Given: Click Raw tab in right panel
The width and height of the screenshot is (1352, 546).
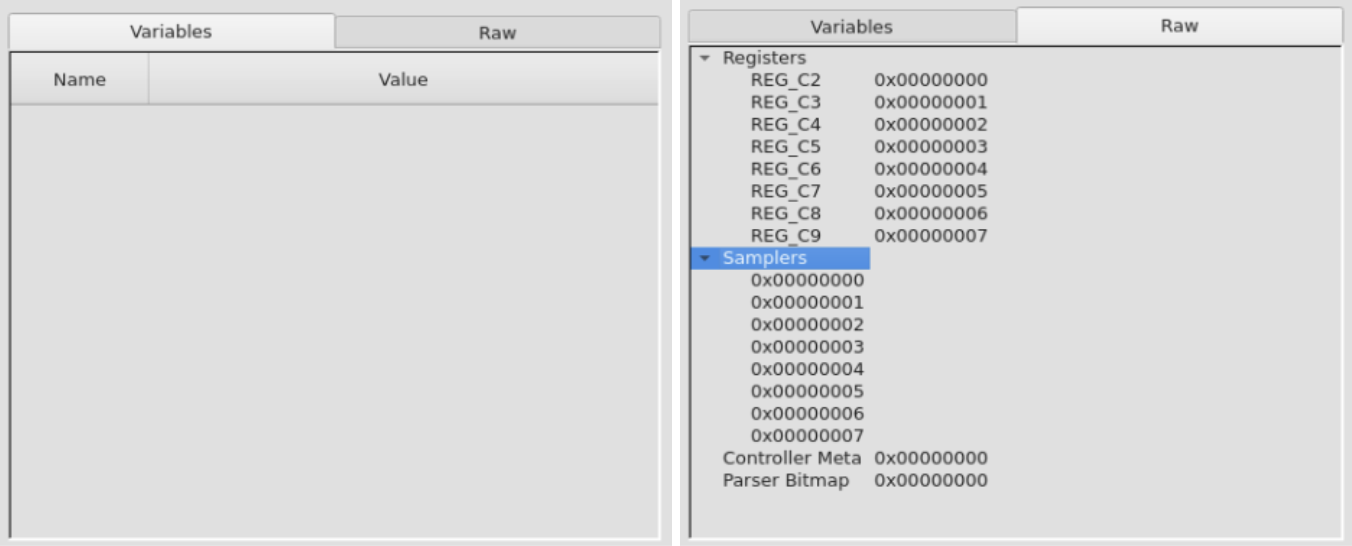Looking at the screenshot, I should coord(1179,26).
